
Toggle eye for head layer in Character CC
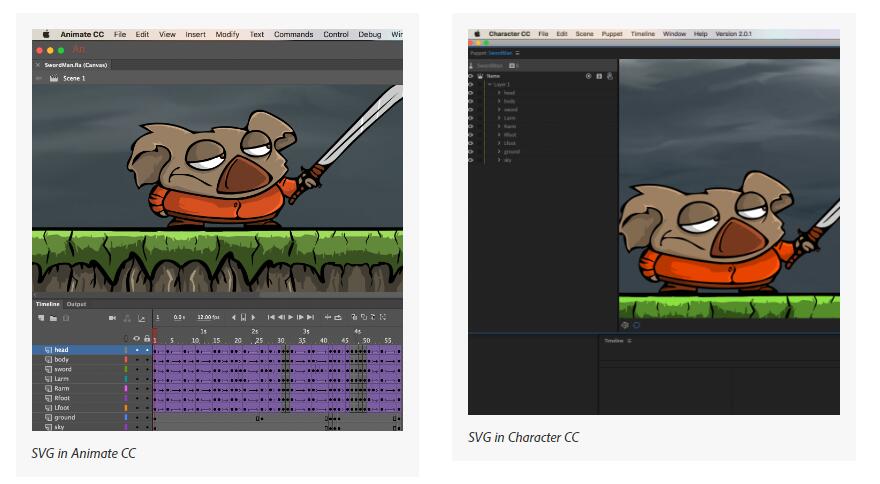[x=471, y=93]
